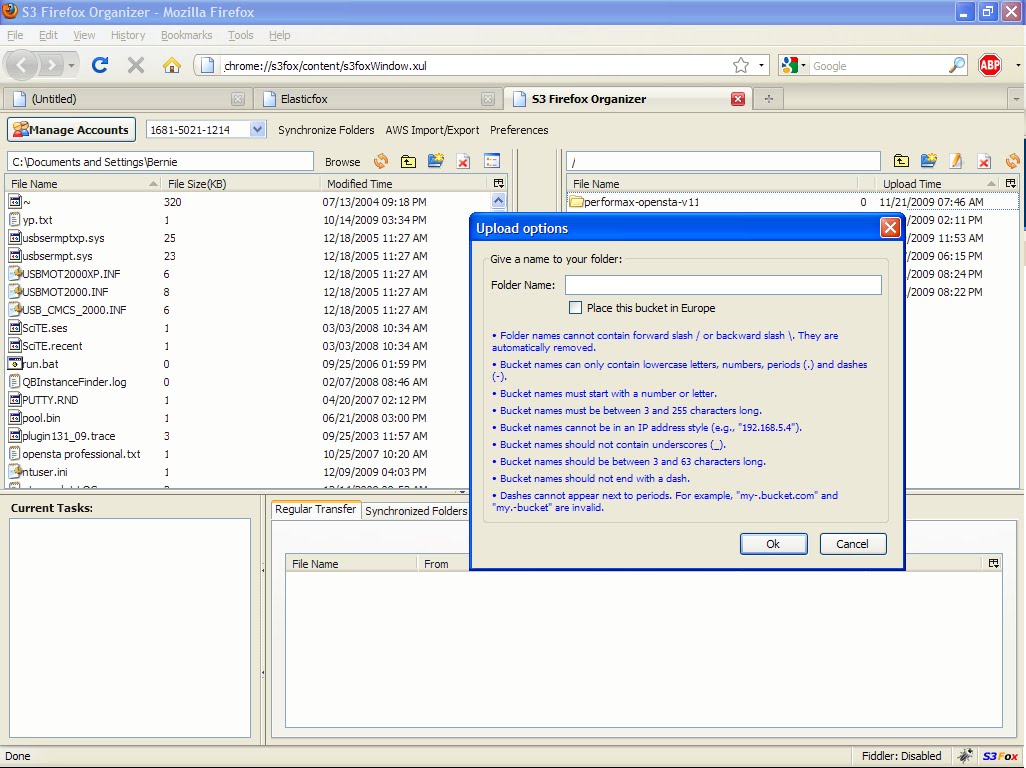The image size is (1026, 768).
Task: Open the bookmark star dropdown arrow
Action: pos(761,65)
